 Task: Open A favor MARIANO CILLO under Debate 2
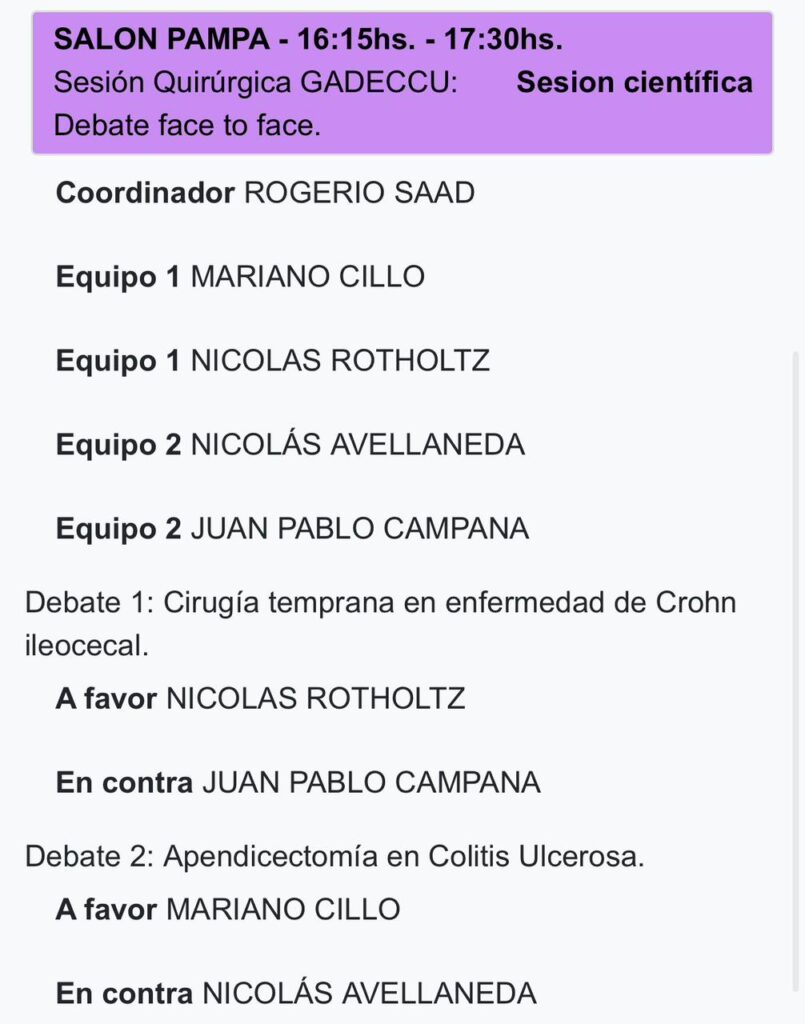(x=228, y=909)
